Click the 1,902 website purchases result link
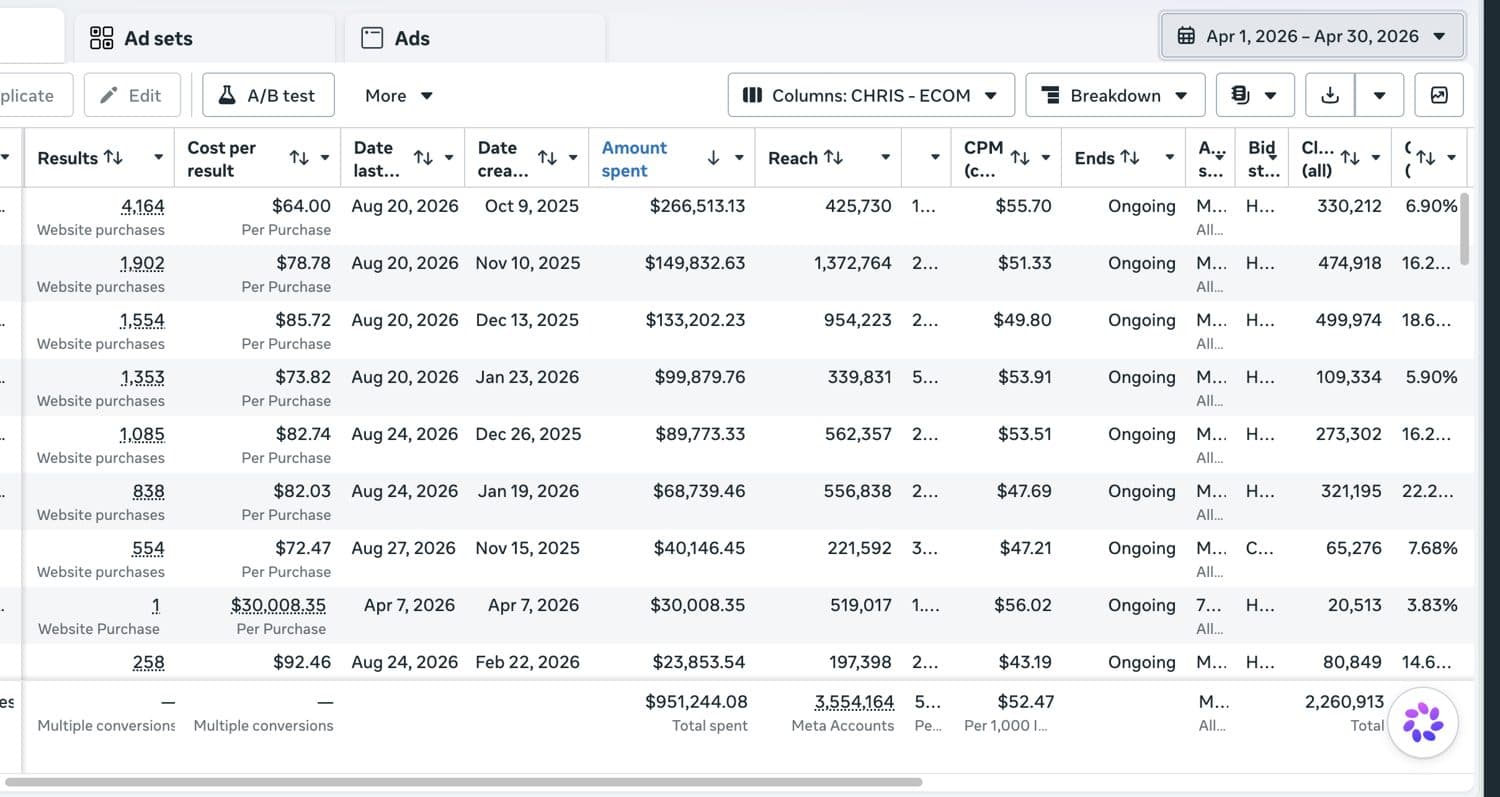This screenshot has height=797, width=1500. coord(142,263)
